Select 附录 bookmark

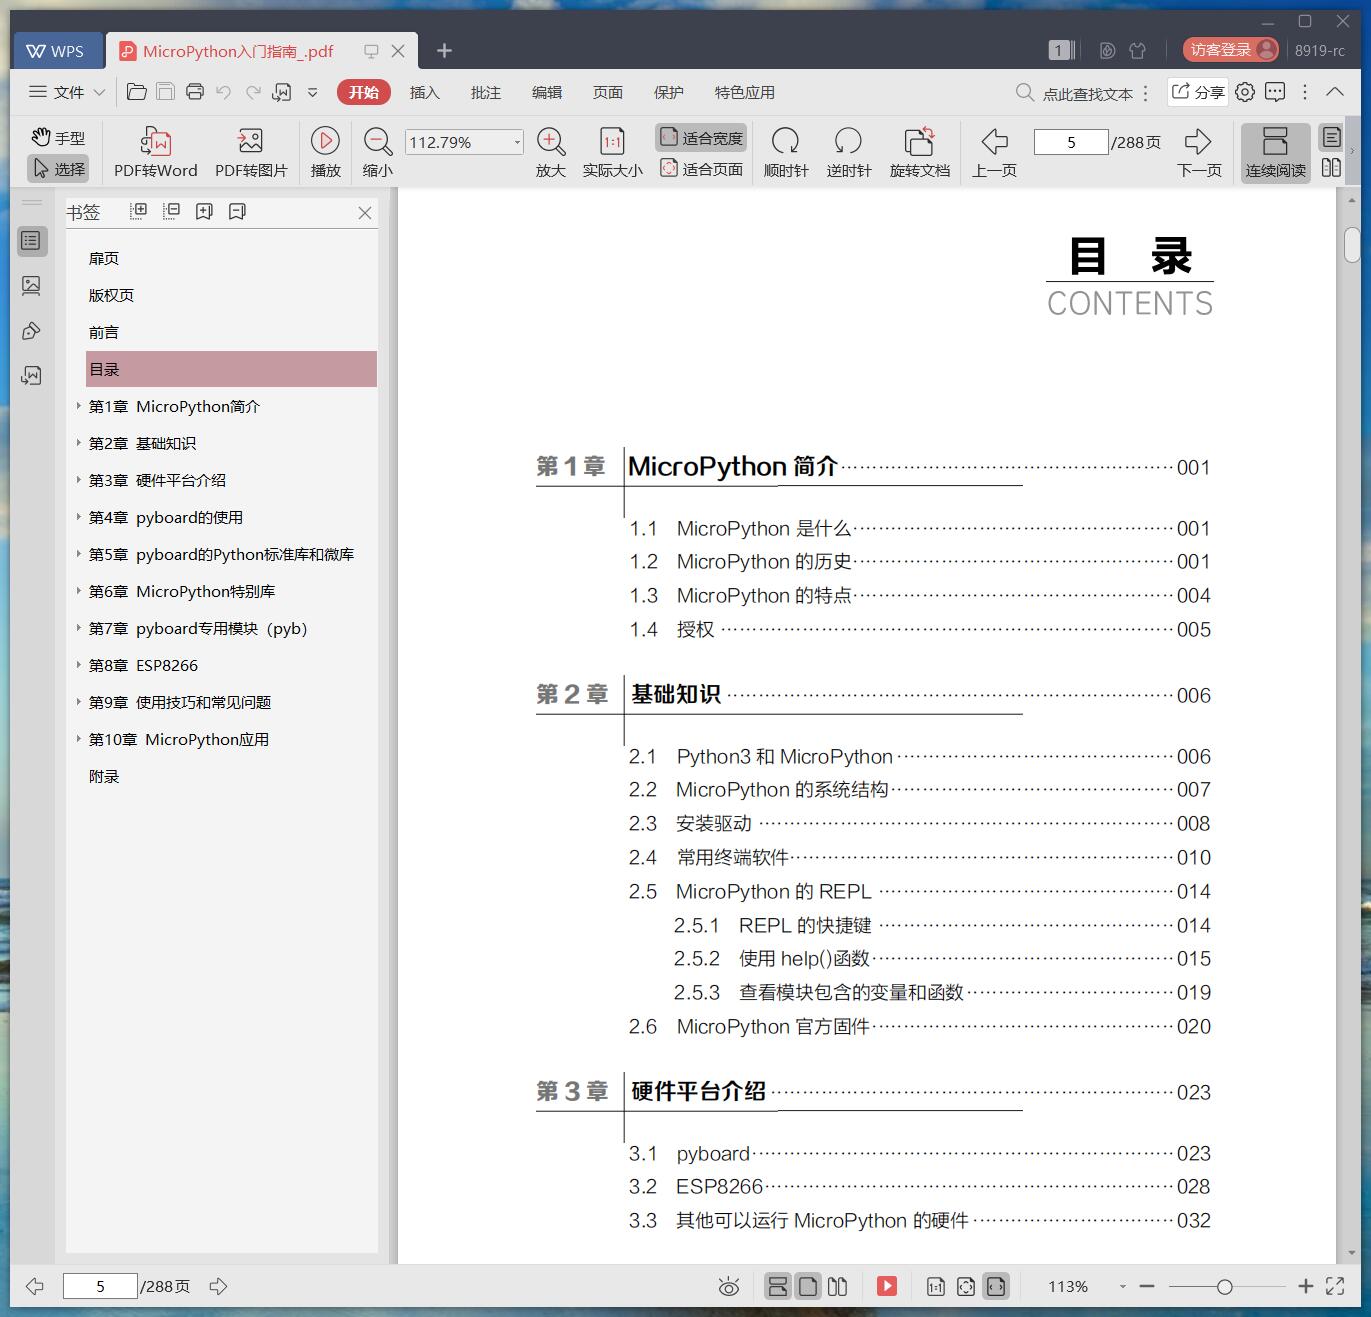(104, 776)
